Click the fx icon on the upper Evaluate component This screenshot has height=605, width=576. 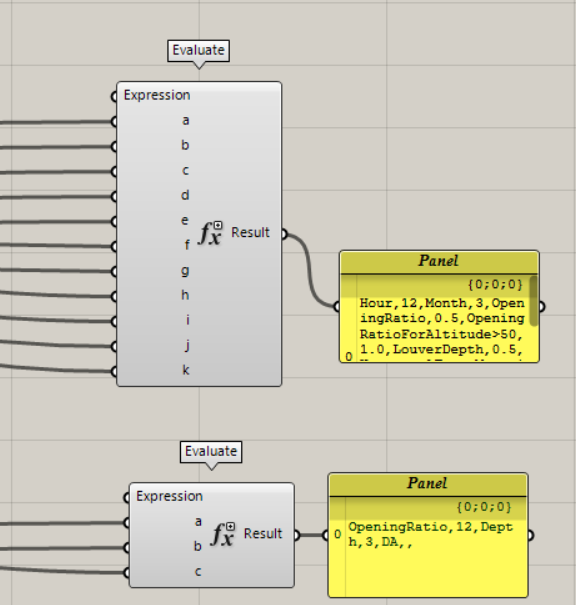(x=211, y=233)
